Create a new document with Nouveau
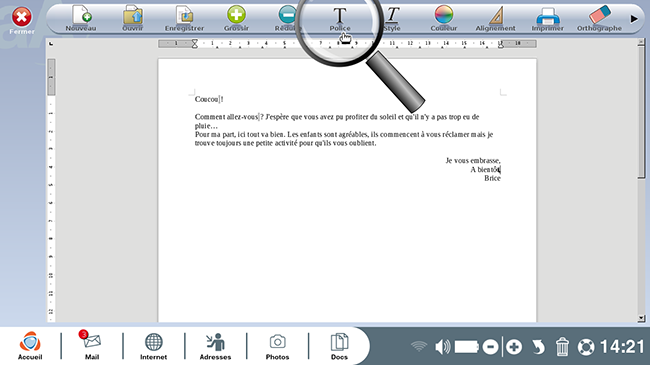Screen dimensions: 650x365 coord(81,18)
